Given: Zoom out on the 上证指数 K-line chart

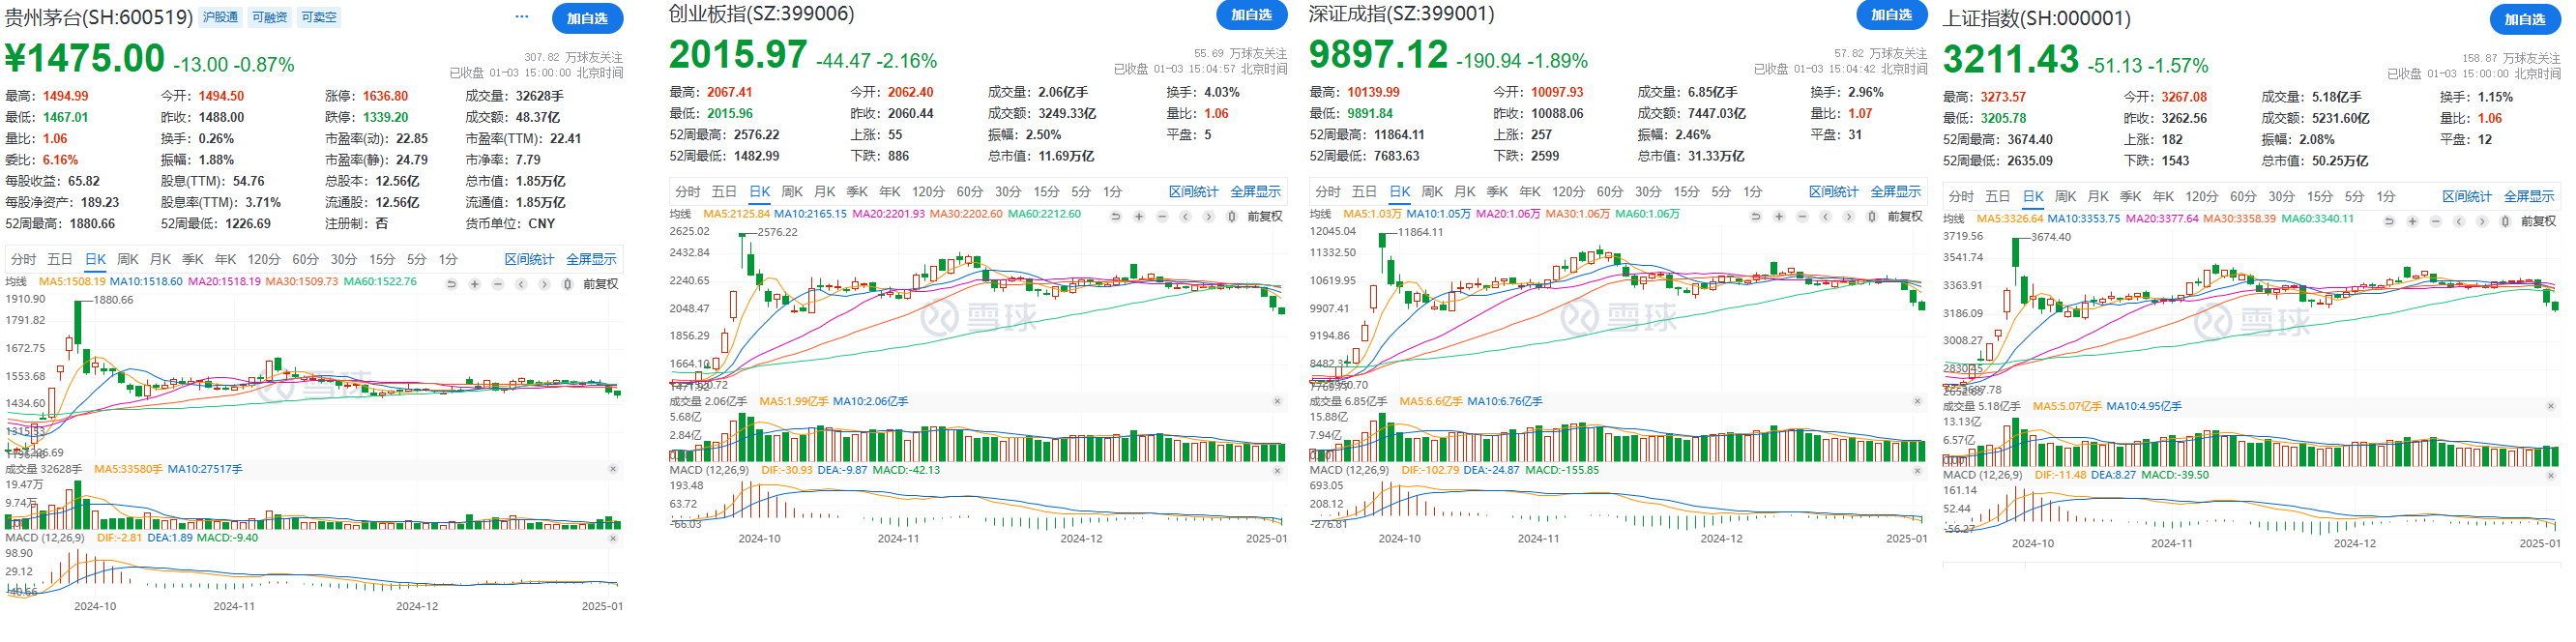Looking at the screenshot, I should point(2435,221).
